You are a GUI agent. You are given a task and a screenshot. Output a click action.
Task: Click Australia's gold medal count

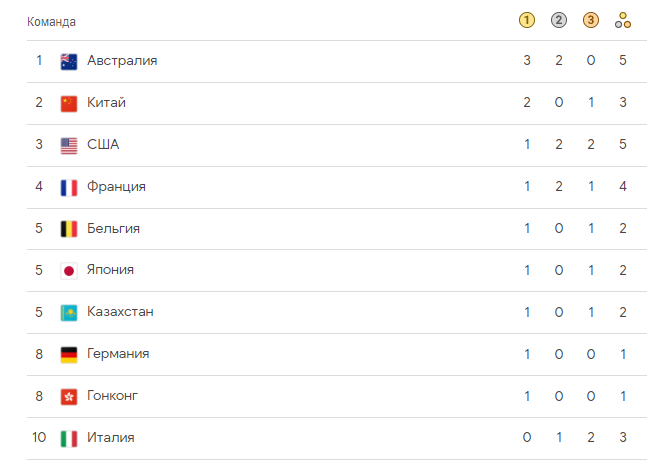point(527,60)
